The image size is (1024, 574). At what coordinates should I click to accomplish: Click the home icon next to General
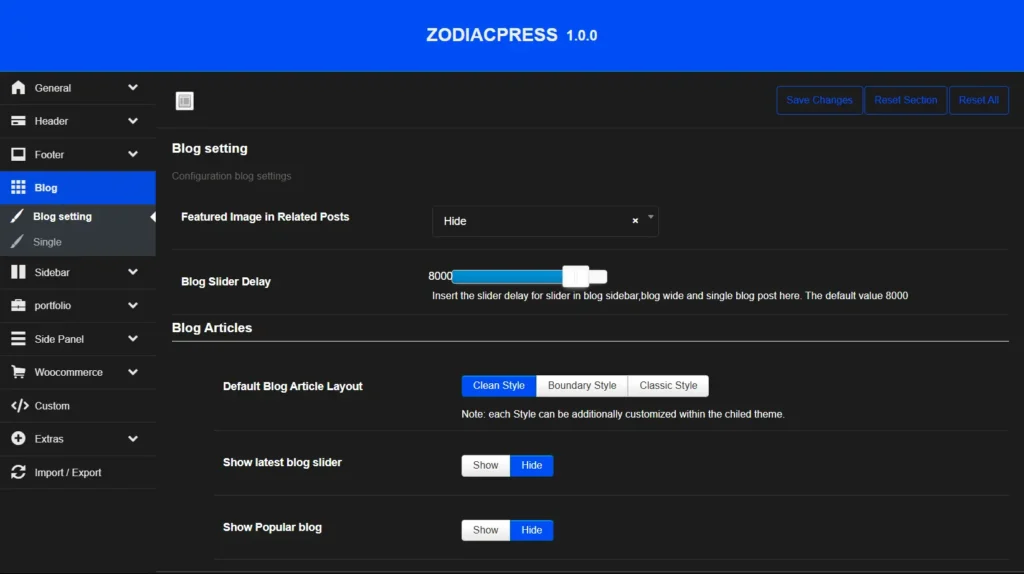click(x=18, y=88)
